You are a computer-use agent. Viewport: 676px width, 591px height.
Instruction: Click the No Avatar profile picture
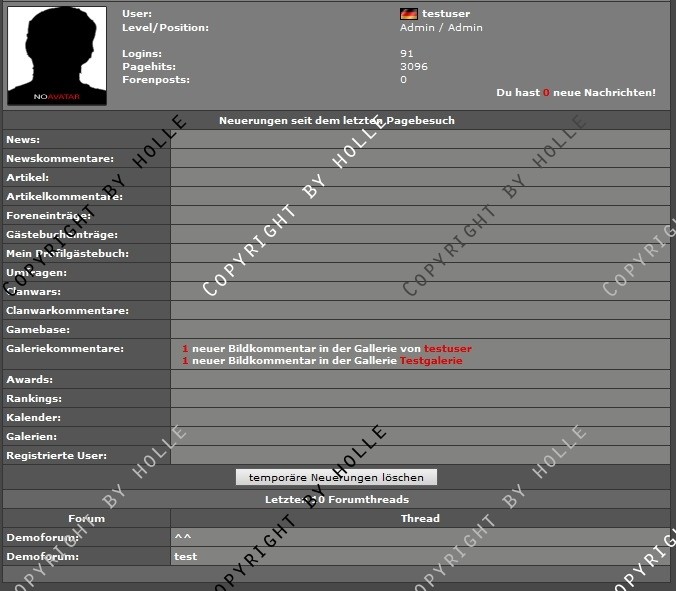pyautogui.click(x=57, y=56)
